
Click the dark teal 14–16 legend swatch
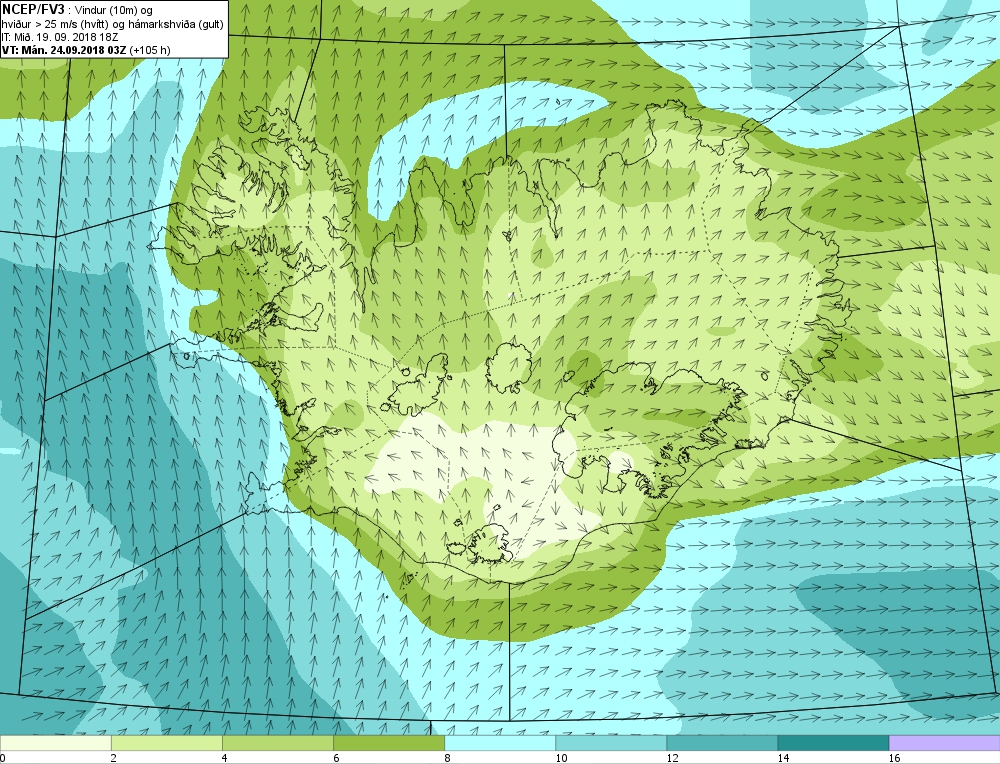point(832,743)
